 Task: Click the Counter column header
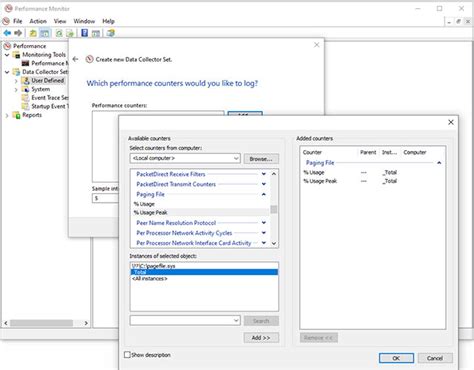pos(329,152)
